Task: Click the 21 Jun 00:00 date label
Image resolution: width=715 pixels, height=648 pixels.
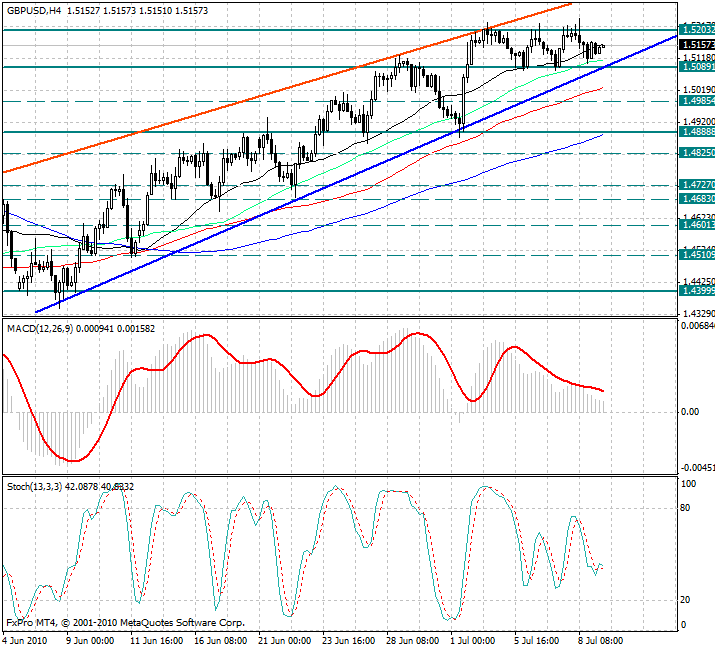Action: pos(285,641)
